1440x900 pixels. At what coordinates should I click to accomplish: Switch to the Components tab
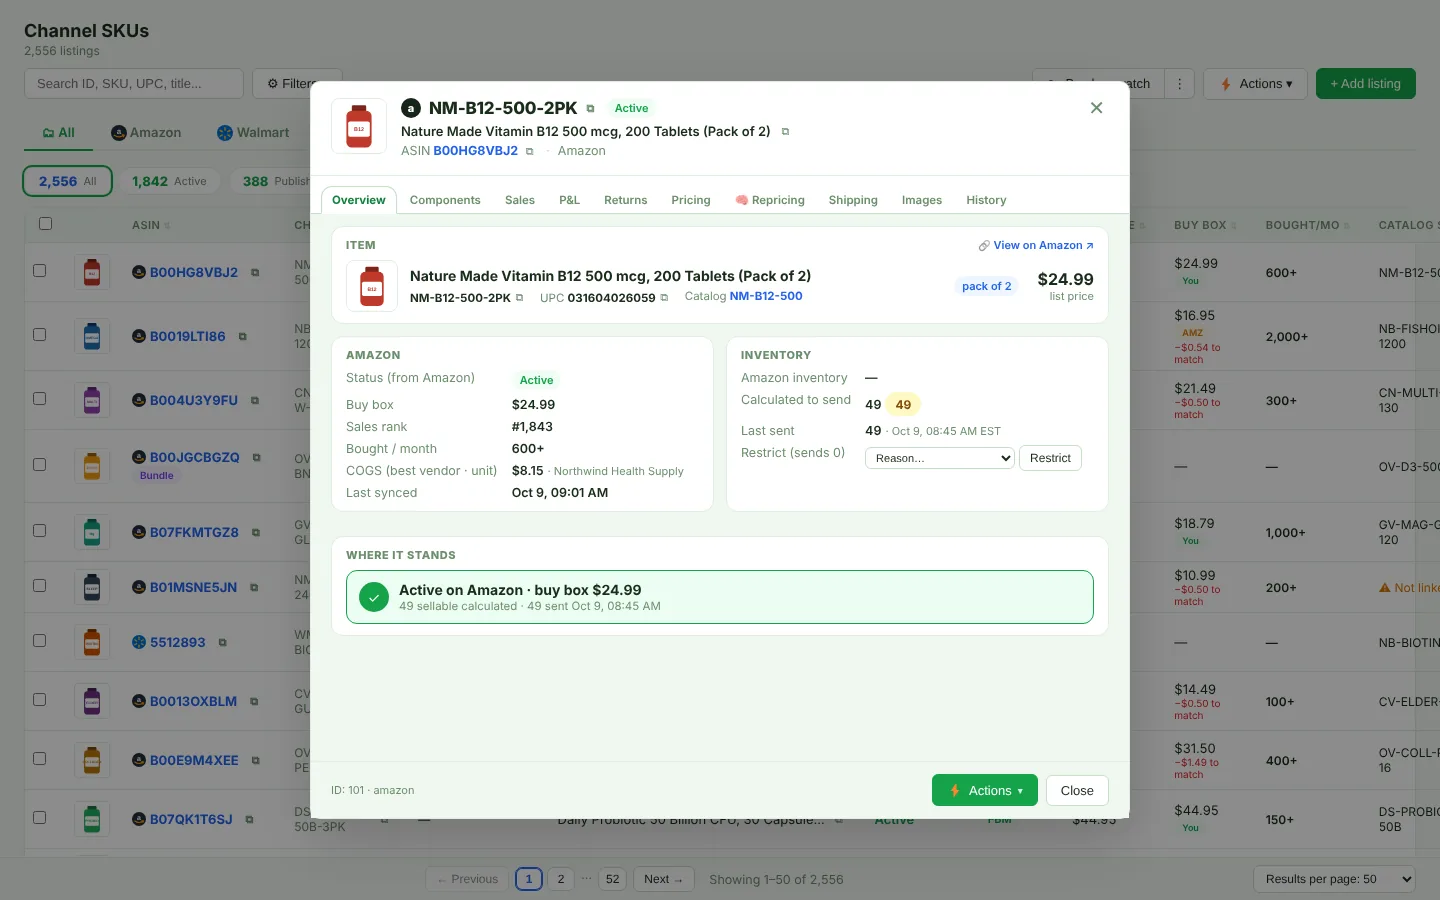tap(445, 200)
